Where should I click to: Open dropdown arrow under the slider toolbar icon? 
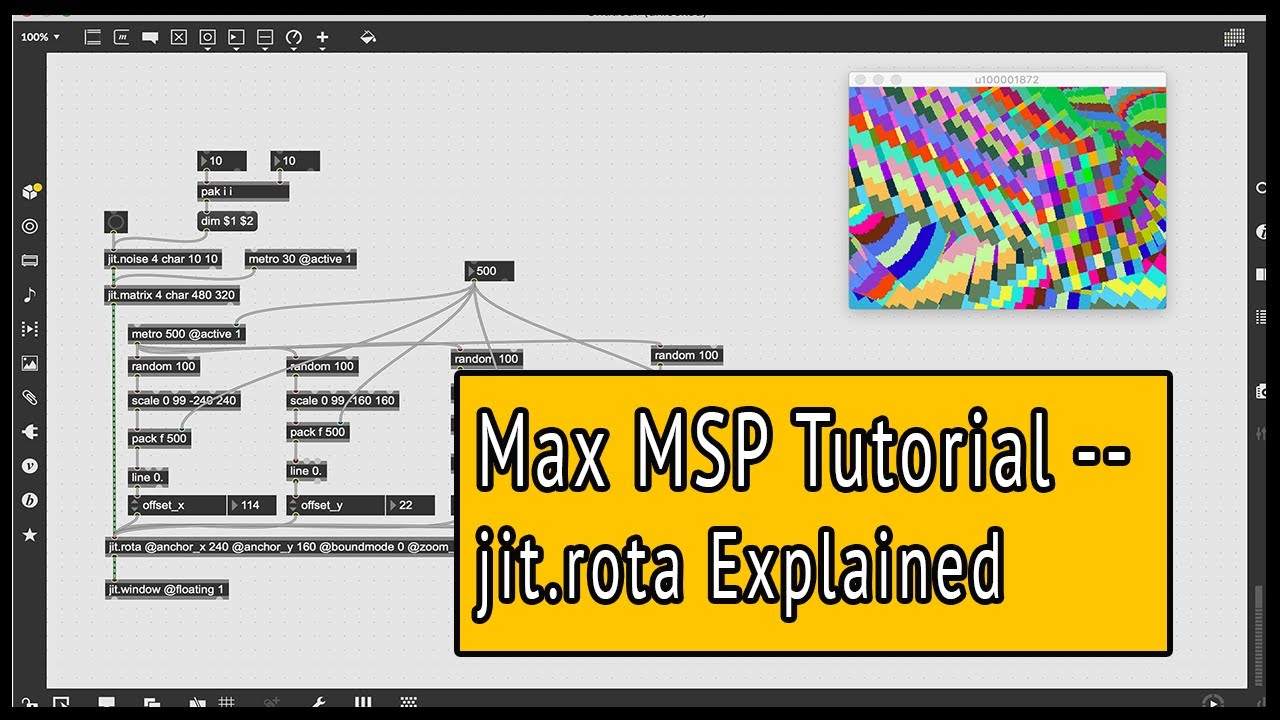(265, 48)
